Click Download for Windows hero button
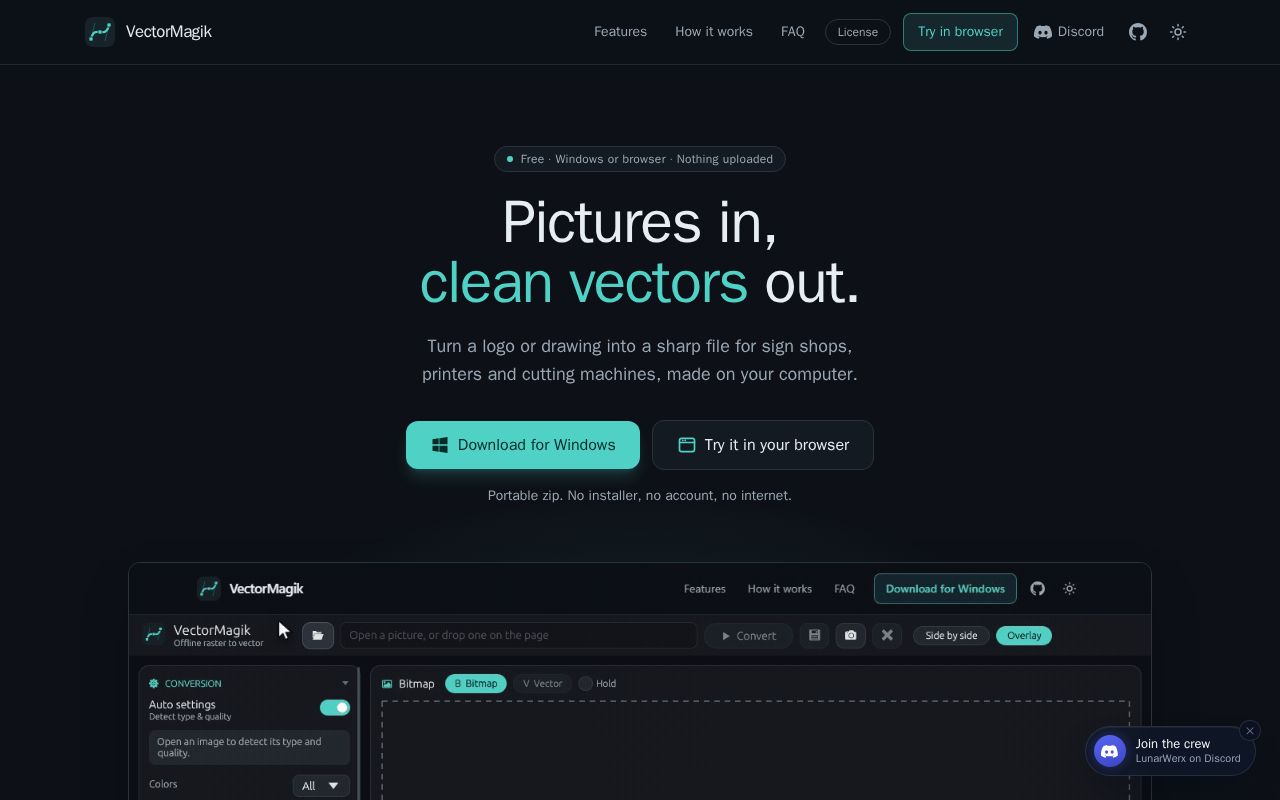 [x=523, y=445]
